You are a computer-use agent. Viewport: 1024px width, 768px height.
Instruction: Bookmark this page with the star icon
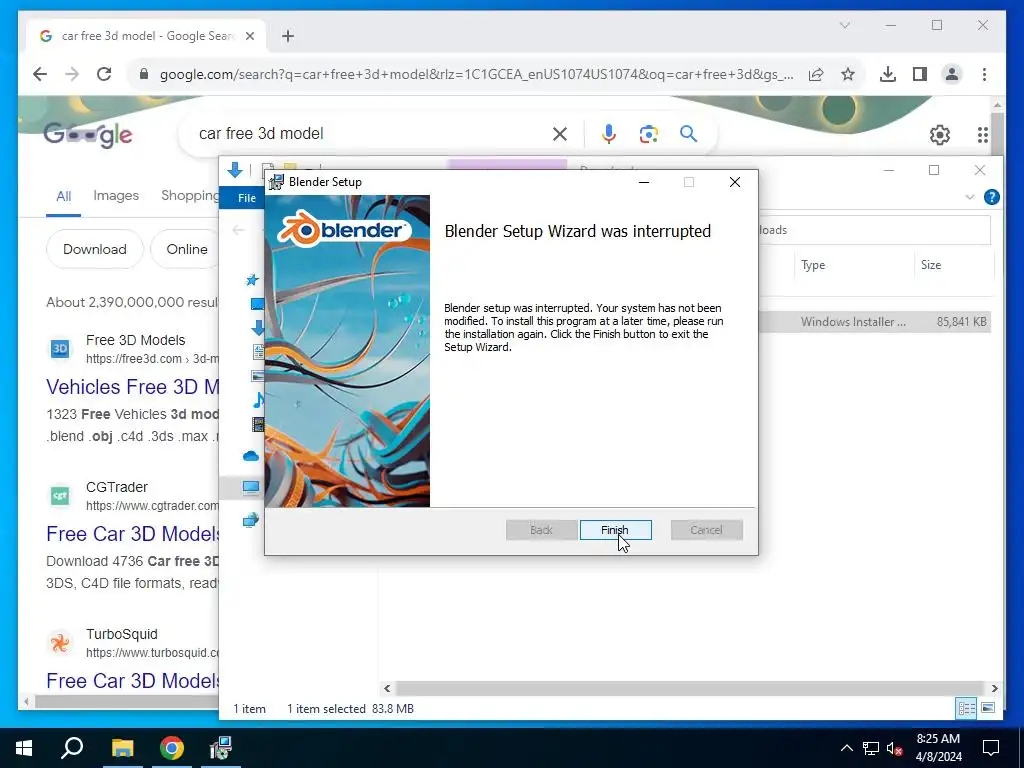[x=848, y=74]
